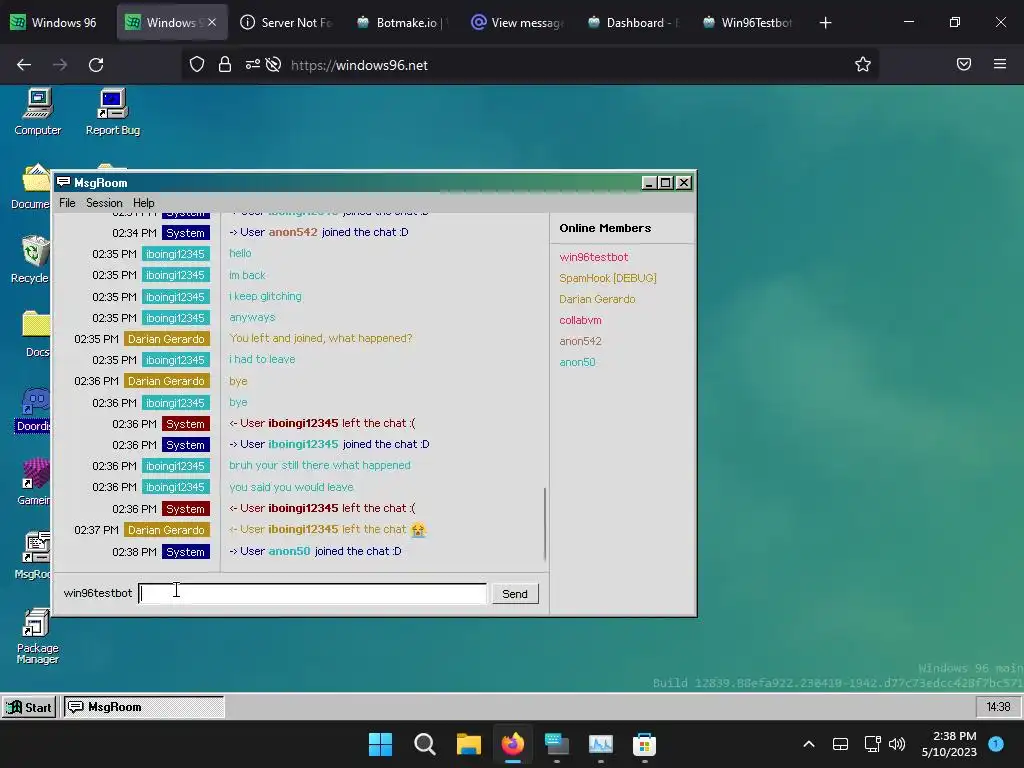1024x768 pixels.
Task: Click the MsgRoom taskbar button
Action: [144, 707]
